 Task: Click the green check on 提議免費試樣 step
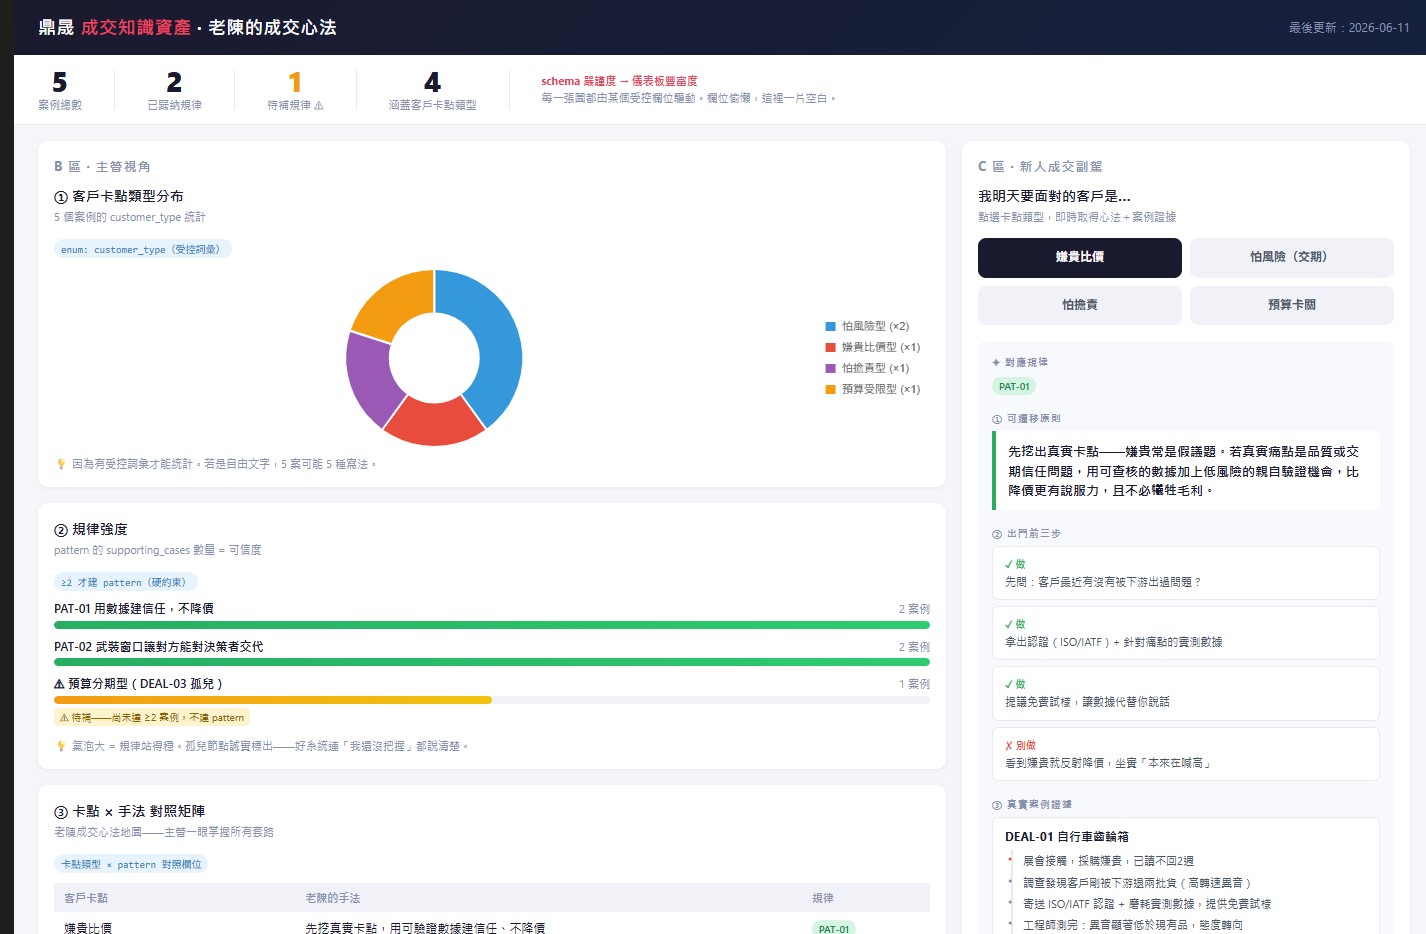coord(1009,684)
